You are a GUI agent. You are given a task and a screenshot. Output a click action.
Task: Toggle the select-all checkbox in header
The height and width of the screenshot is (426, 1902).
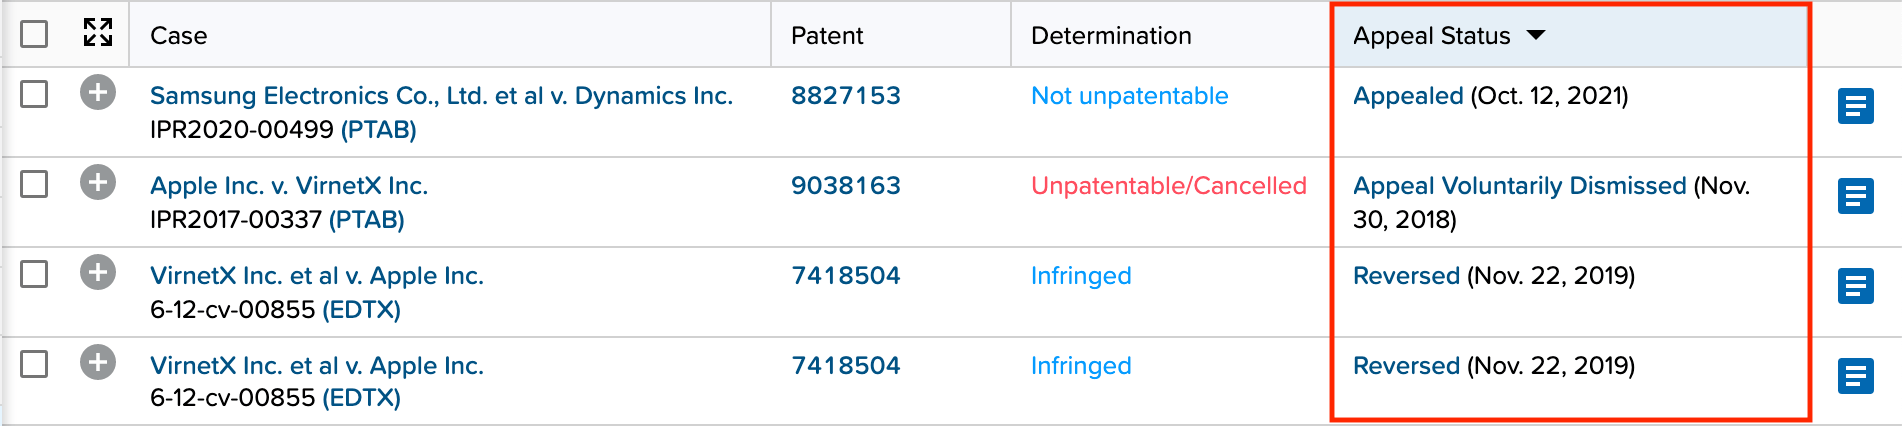34,34
